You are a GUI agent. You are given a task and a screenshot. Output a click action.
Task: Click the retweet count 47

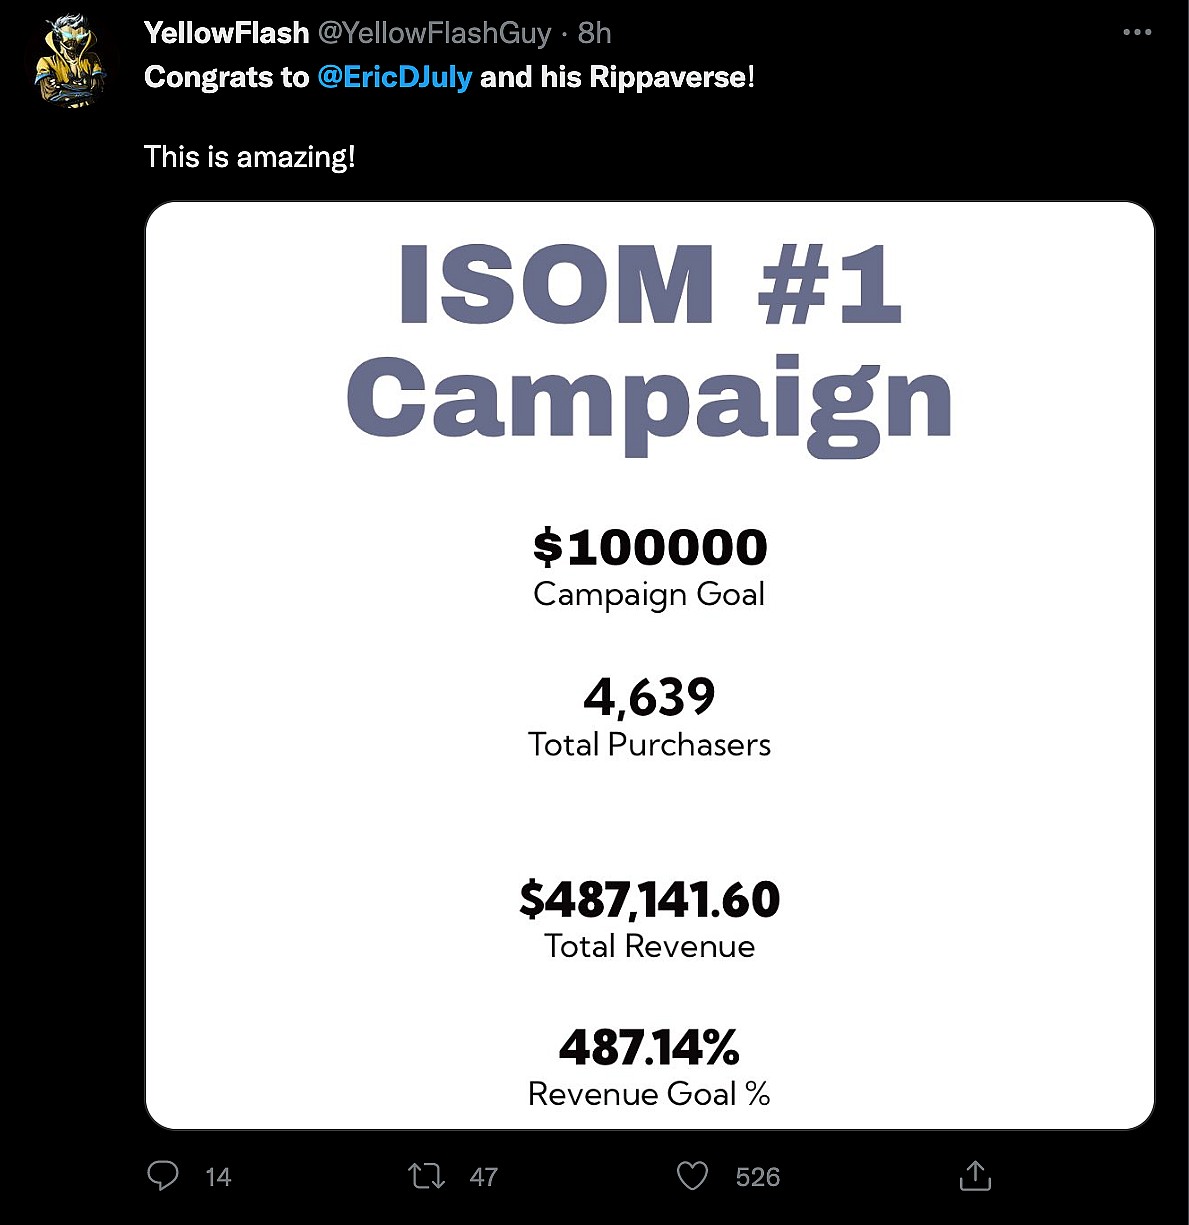click(484, 1177)
